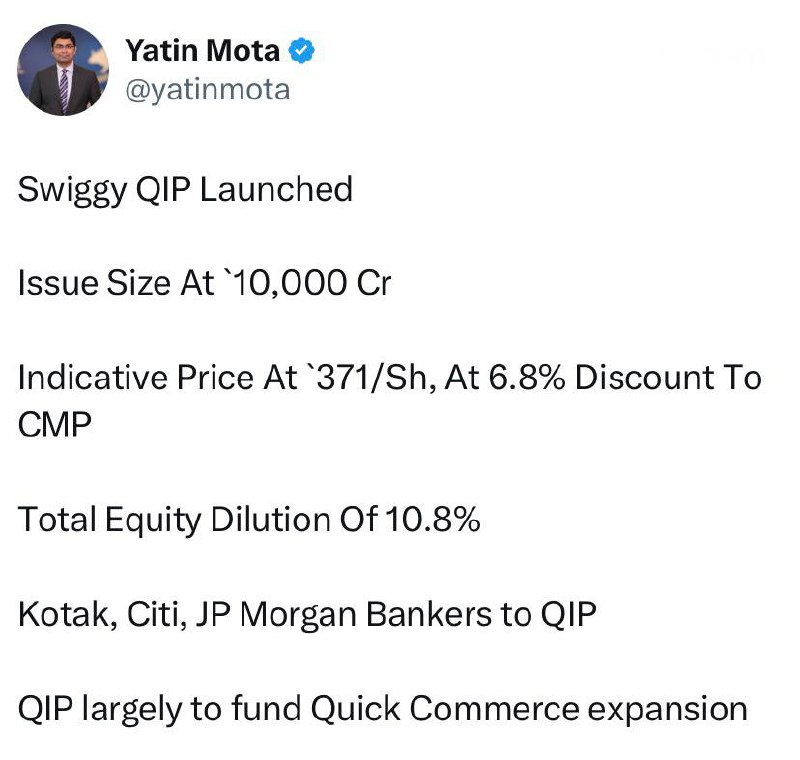800x760 pixels.
Task: Click the blue verified badge
Action: (302, 50)
